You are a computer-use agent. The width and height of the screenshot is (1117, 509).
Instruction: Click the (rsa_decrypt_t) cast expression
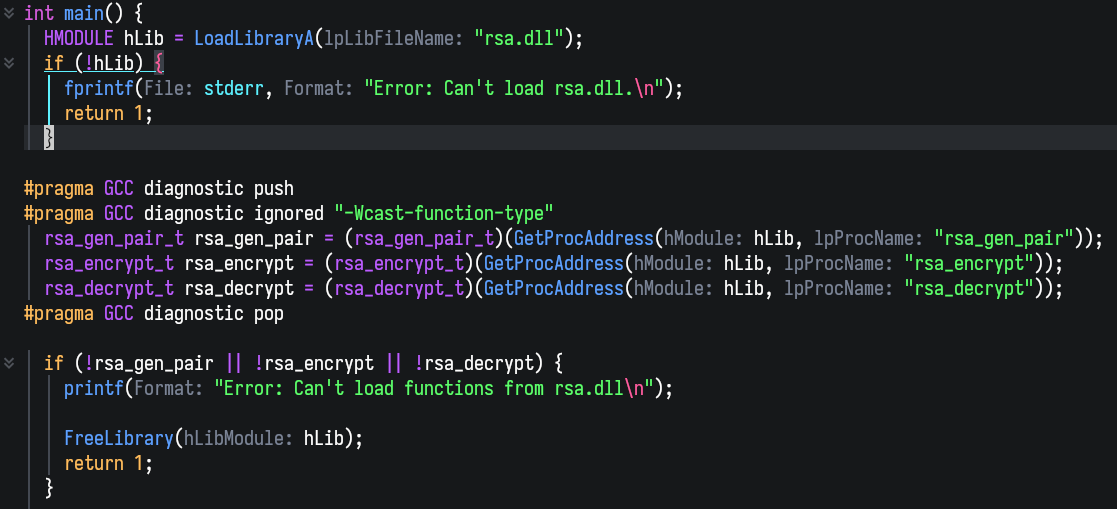[x=399, y=288]
